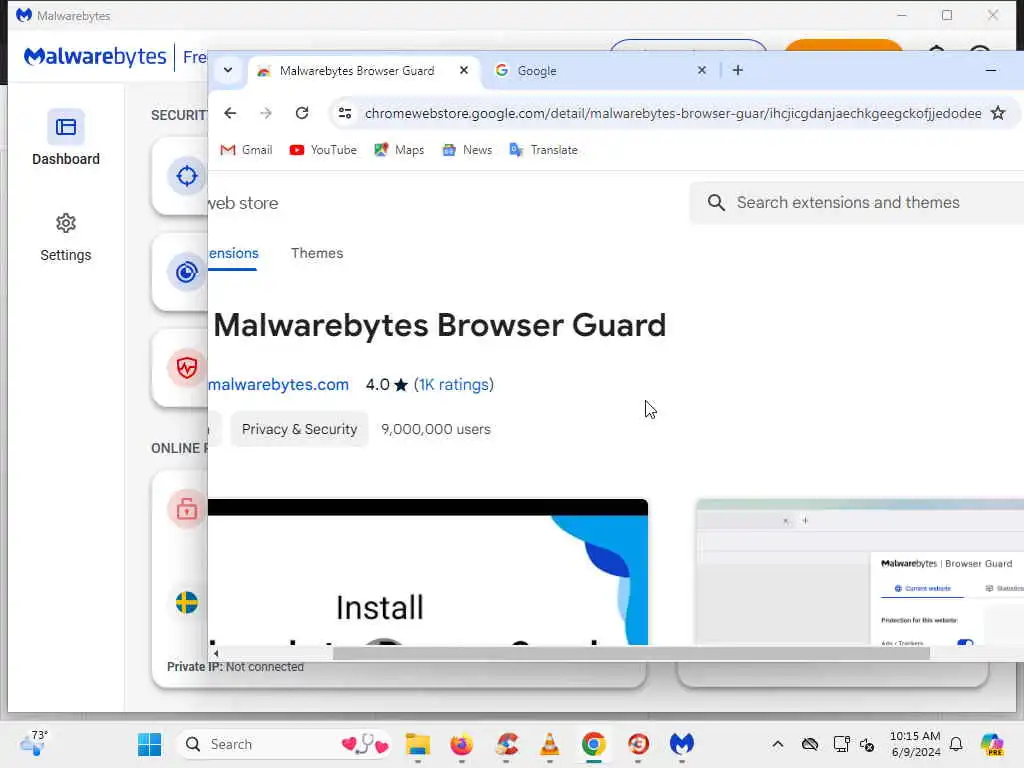1024x768 pixels.
Task: Open Settings in Malwarebytes sidebar
Action: click(65, 238)
